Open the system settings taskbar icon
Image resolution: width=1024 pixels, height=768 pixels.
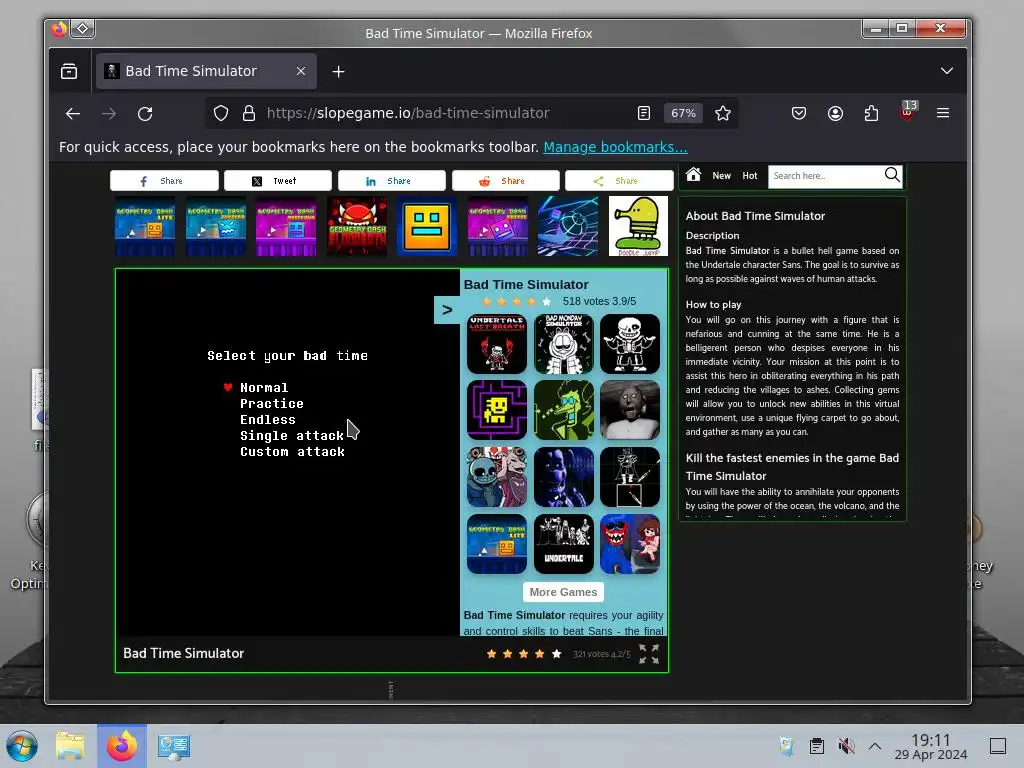(174, 746)
